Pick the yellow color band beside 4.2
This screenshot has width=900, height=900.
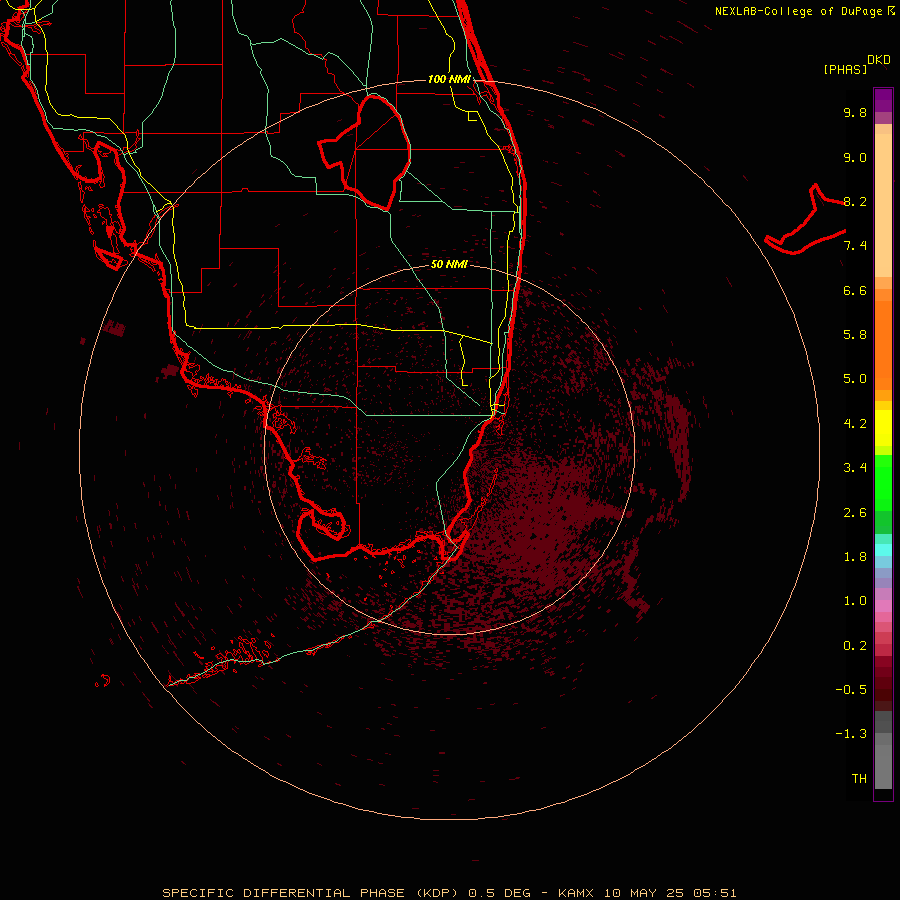pyautogui.click(x=883, y=428)
